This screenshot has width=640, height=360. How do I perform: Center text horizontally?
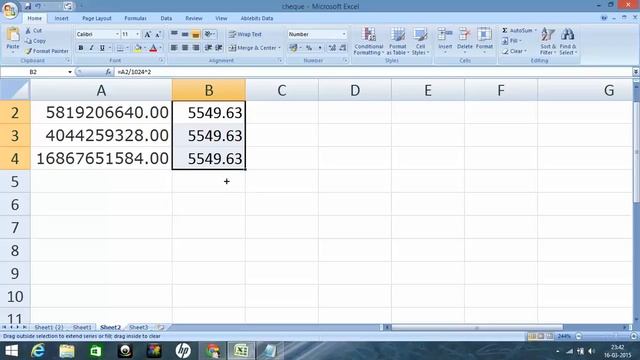click(x=185, y=48)
